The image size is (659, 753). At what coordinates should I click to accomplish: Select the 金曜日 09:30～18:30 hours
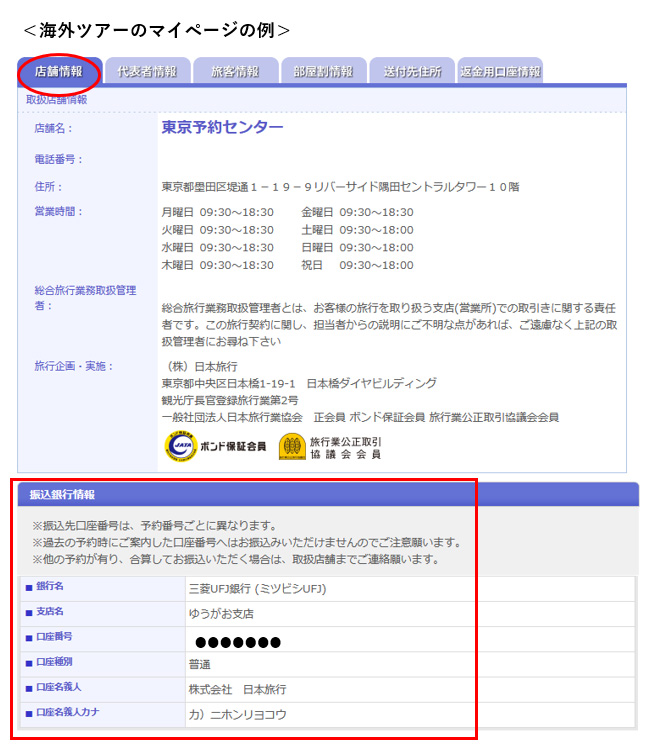(357, 212)
